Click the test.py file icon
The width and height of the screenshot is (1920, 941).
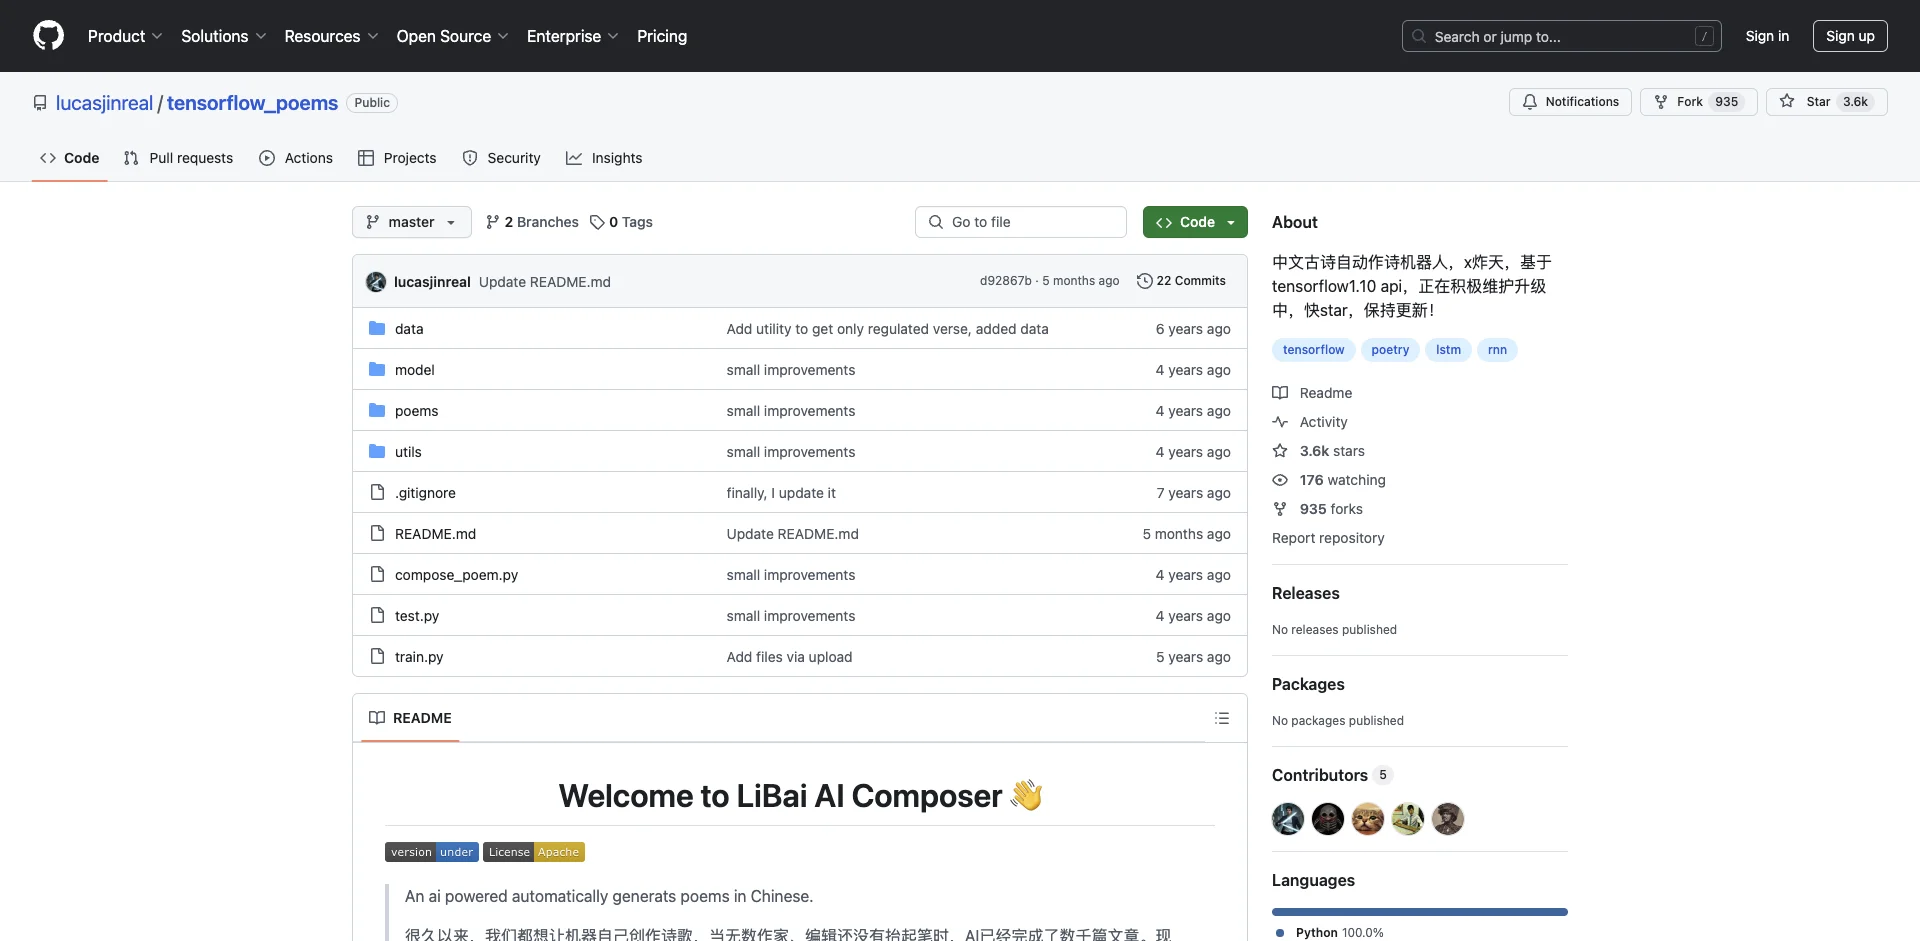coord(377,615)
